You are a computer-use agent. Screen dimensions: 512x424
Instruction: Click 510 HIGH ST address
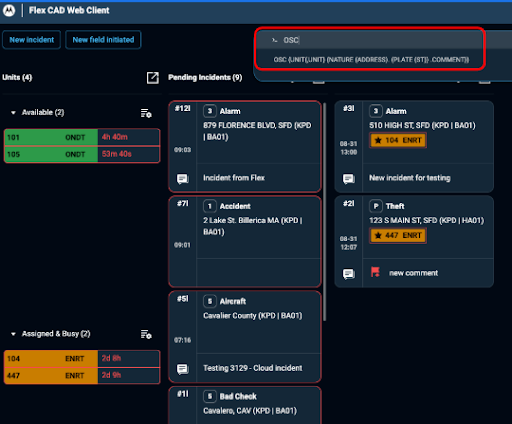coord(422,125)
